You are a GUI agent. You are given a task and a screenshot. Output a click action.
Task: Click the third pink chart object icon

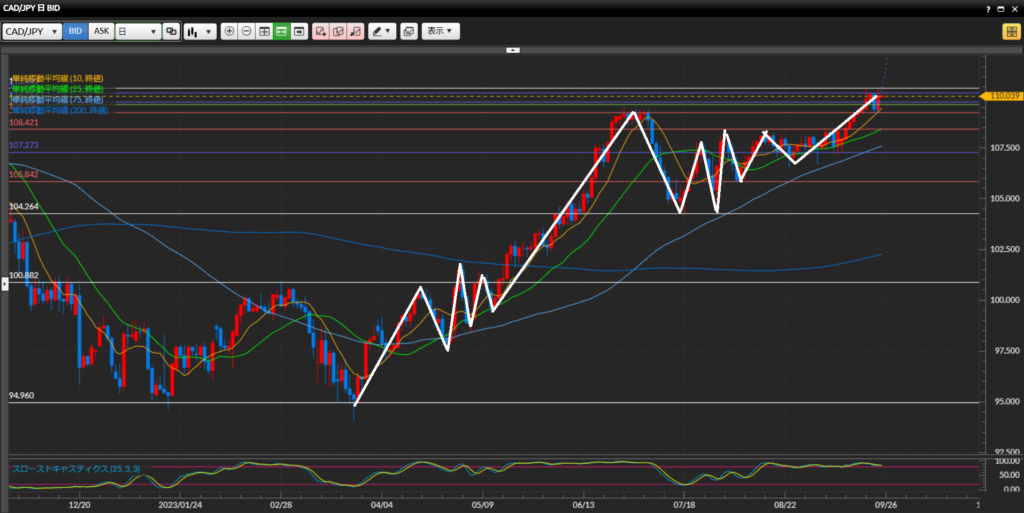pos(355,31)
